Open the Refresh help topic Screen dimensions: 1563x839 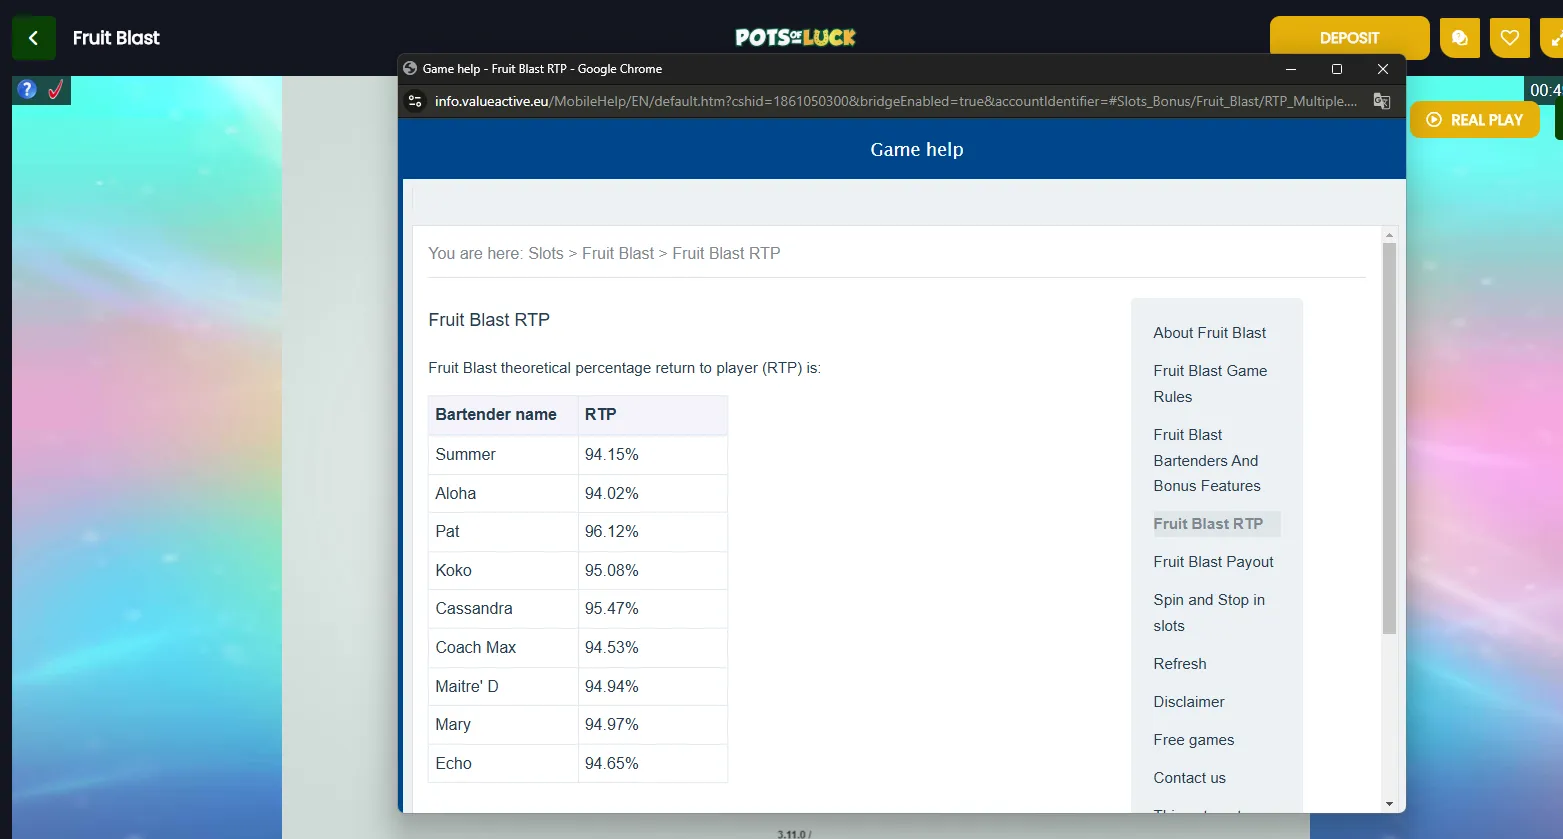1180,664
